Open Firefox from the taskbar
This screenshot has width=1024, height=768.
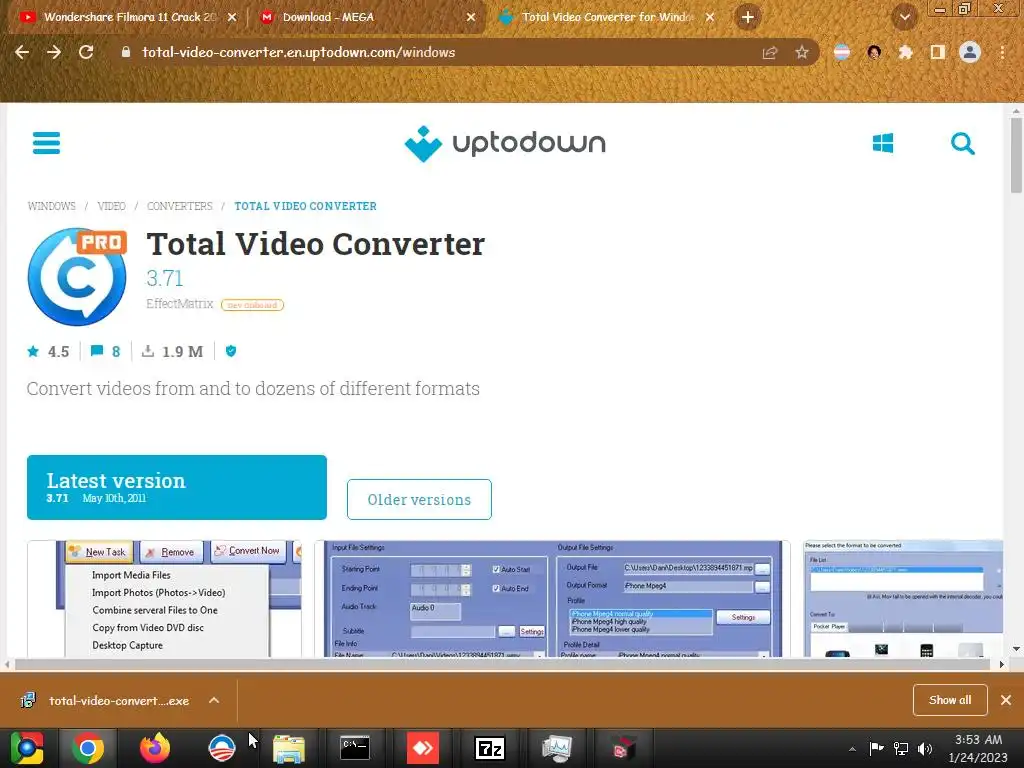pos(155,748)
